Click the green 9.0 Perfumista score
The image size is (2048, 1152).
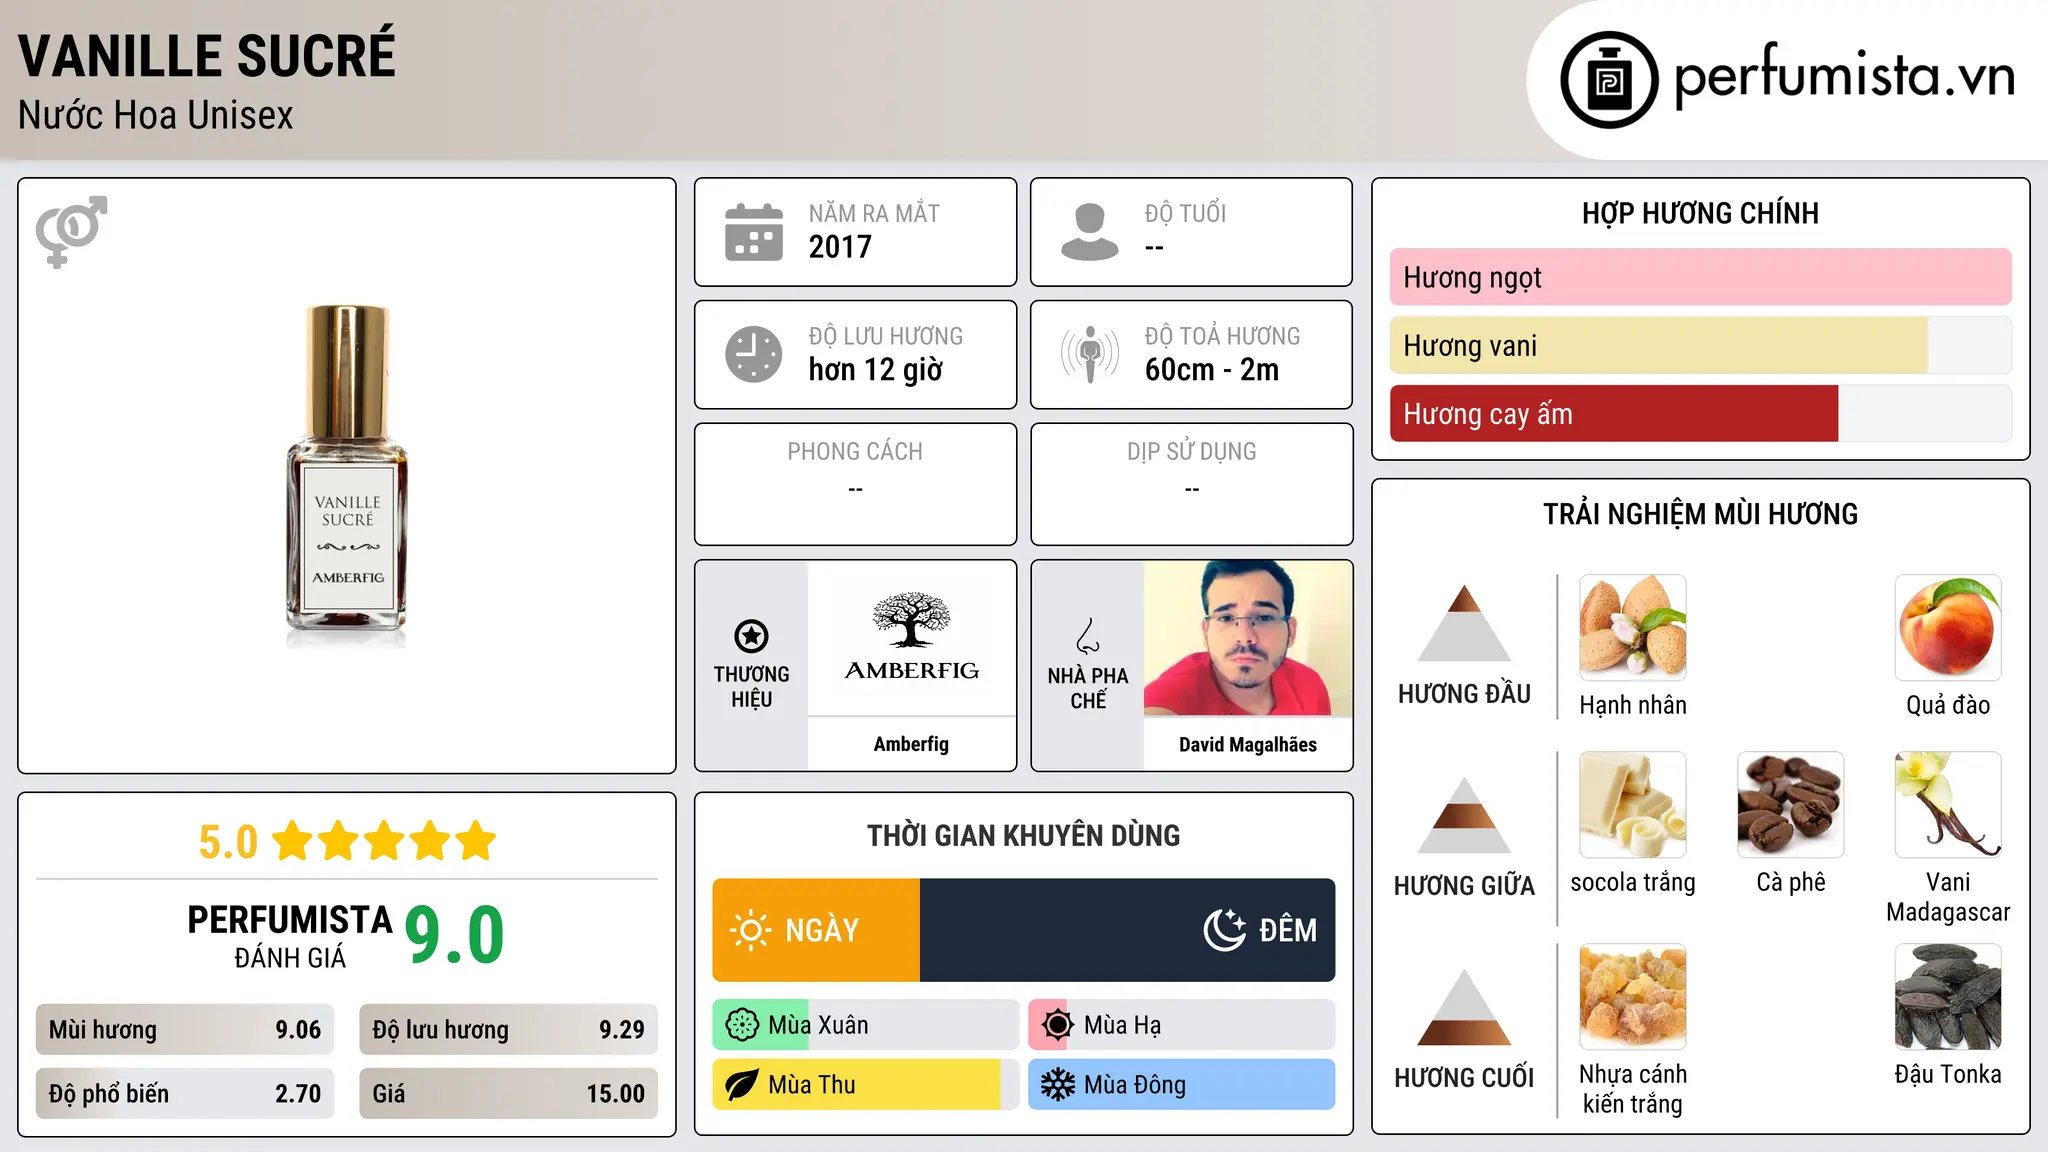click(454, 934)
